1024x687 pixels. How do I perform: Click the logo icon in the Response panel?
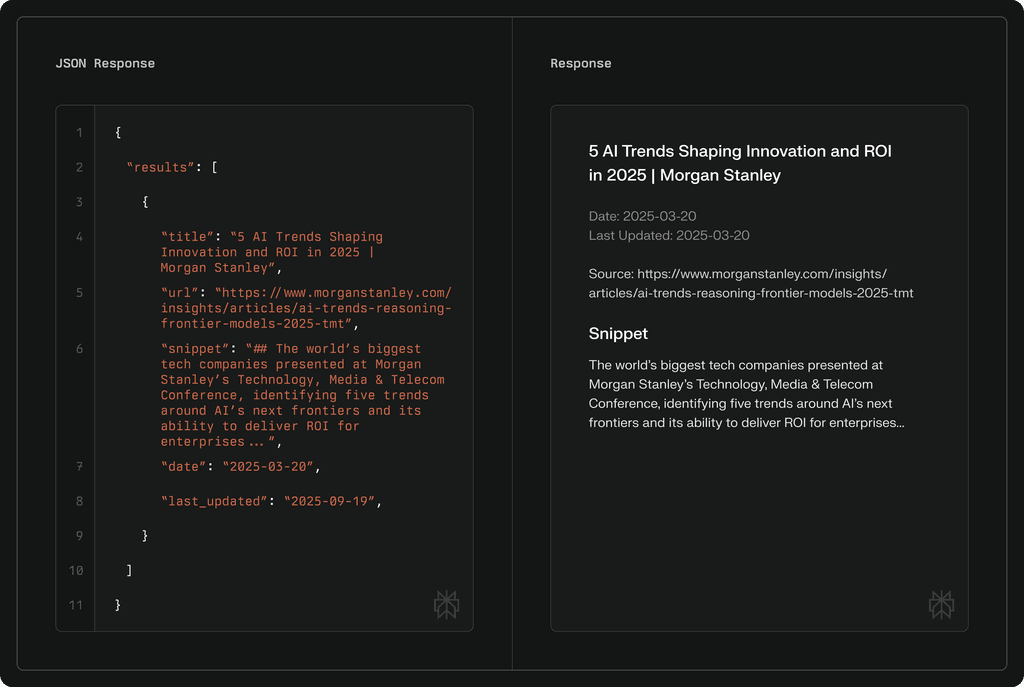[941, 604]
